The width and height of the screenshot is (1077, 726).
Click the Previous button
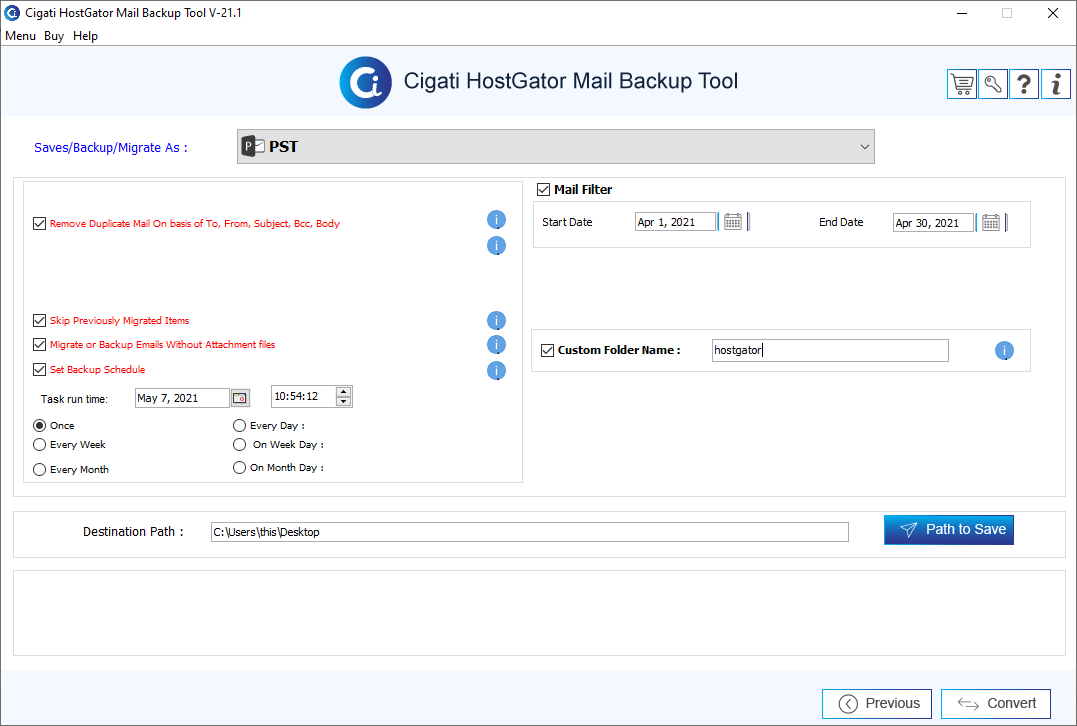[877, 703]
